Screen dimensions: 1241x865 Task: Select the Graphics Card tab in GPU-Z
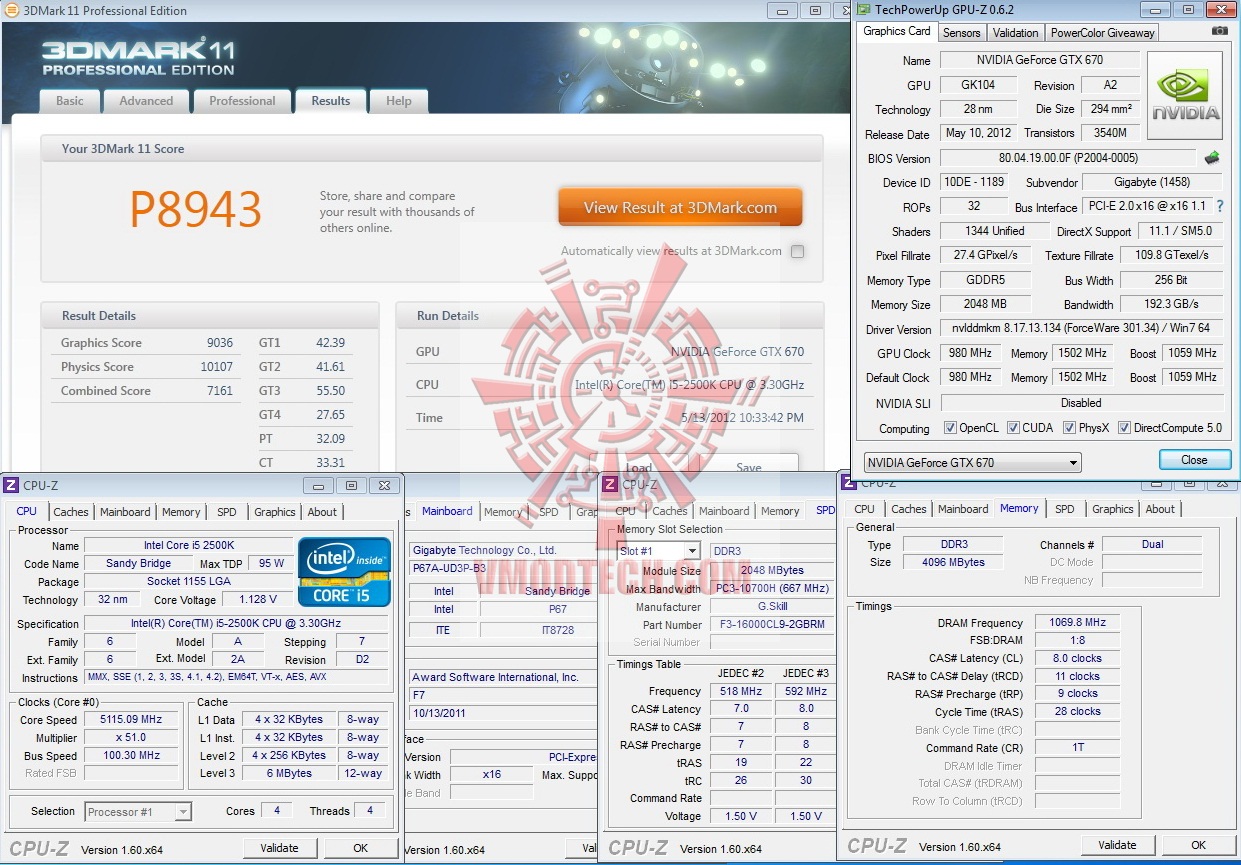point(897,31)
